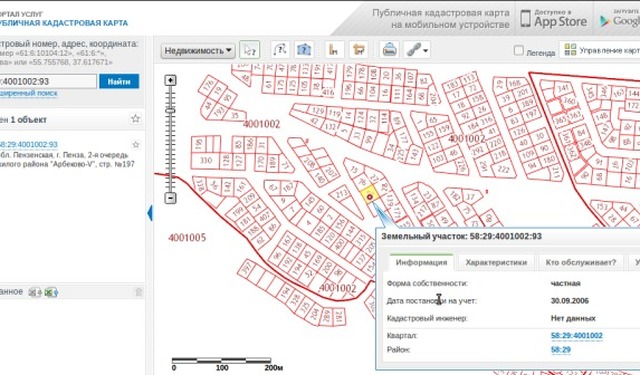This screenshot has width=640, height=375.
Task: Zoom out with the minus button
Action: coord(170,198)
